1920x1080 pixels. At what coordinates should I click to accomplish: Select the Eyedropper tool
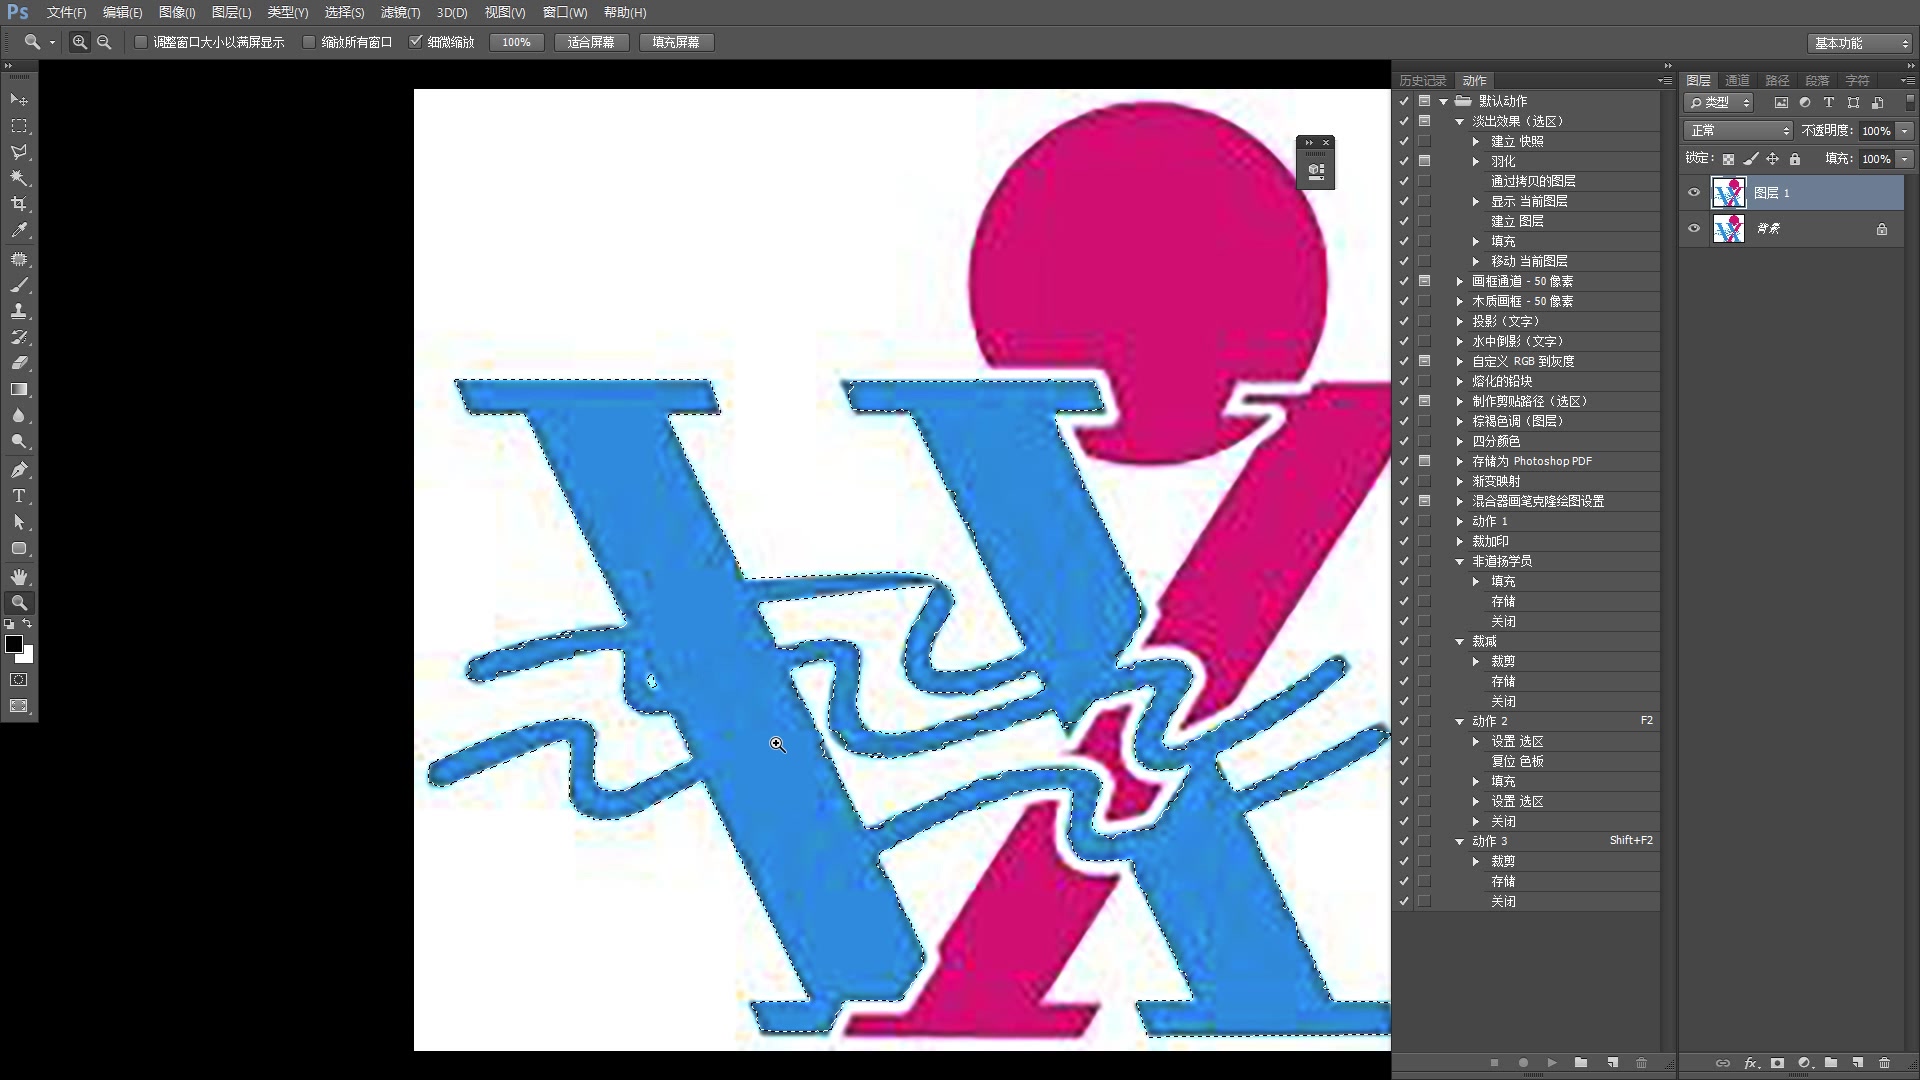(x=18, y=229)
